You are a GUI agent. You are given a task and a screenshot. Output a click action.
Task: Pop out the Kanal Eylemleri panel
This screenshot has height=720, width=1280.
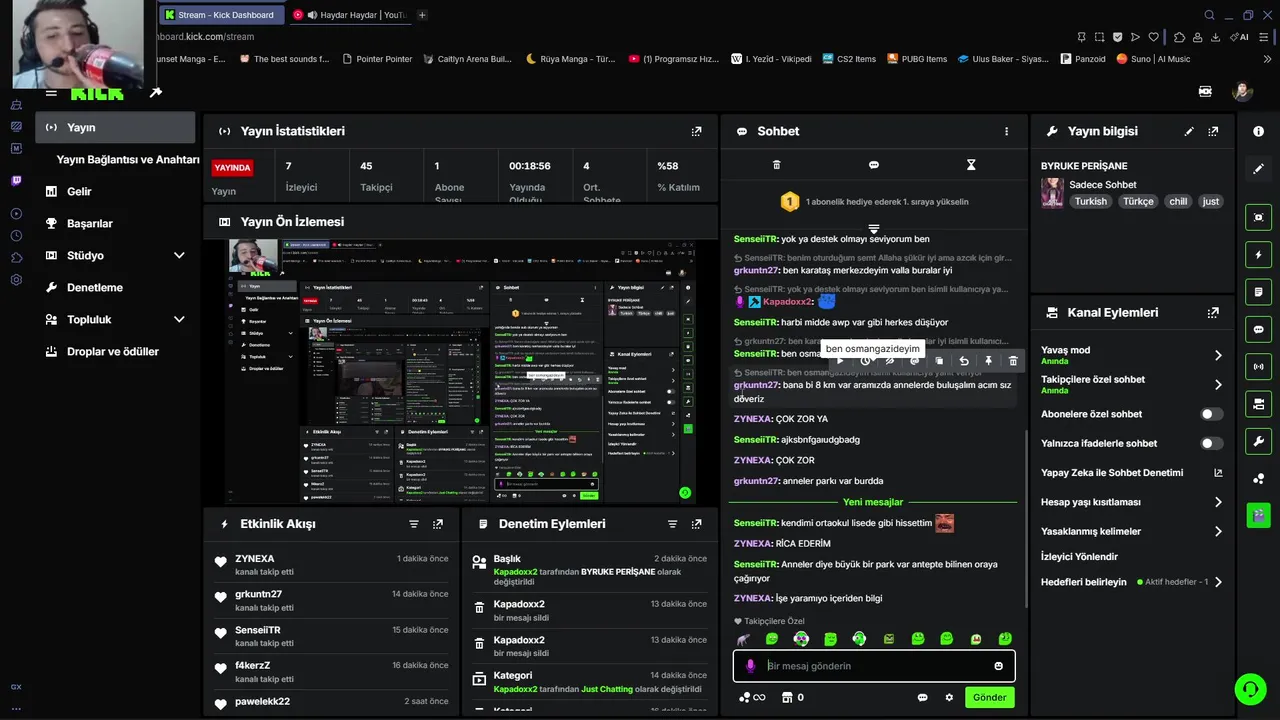tap(1213, 312)
